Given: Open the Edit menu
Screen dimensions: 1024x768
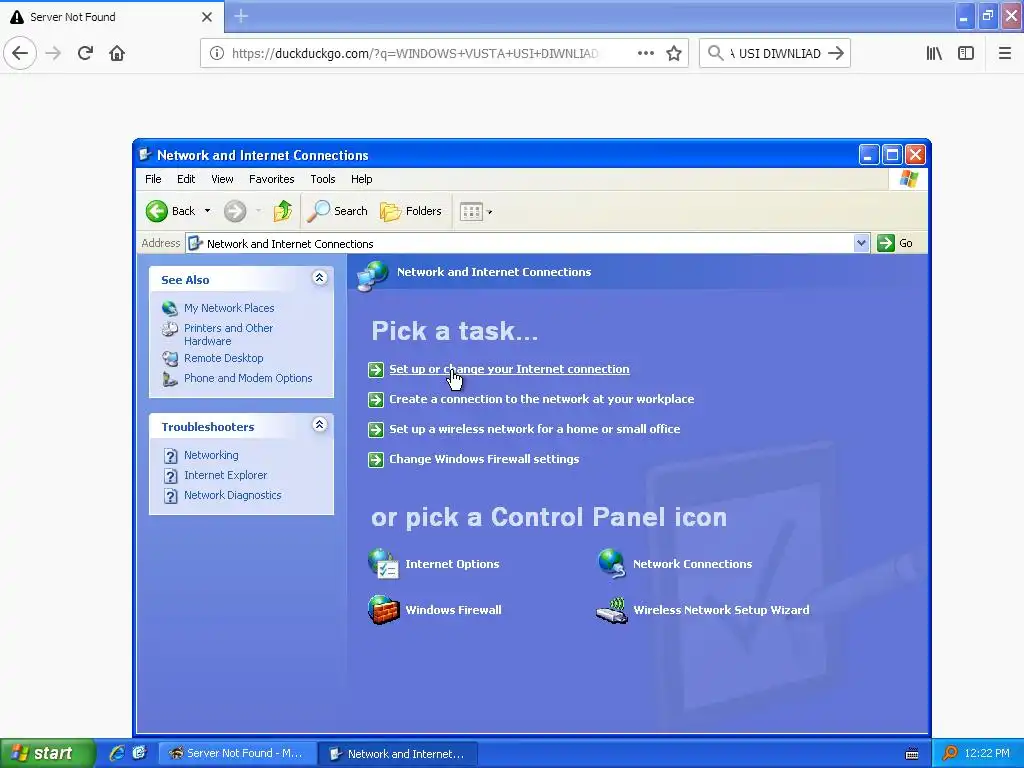Looking at the screenshot, I should [x=186, y=179].
